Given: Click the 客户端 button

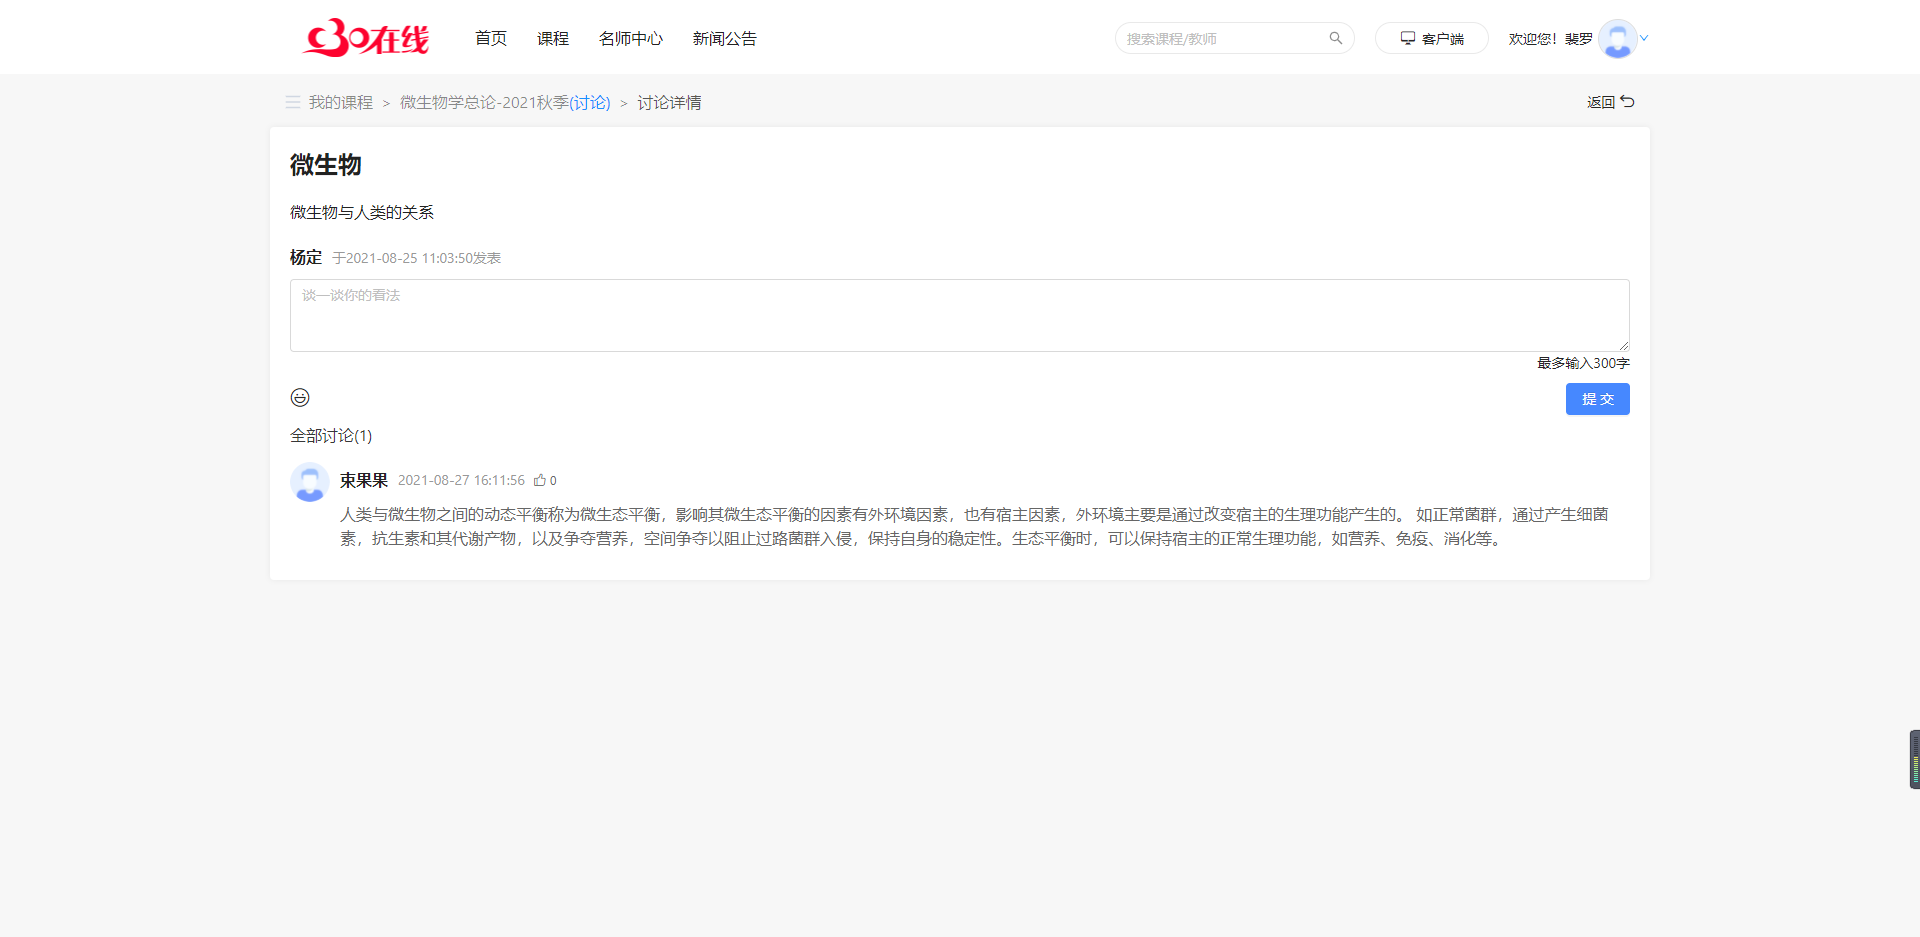Looking at the screenshot, I should point(1432,37).
